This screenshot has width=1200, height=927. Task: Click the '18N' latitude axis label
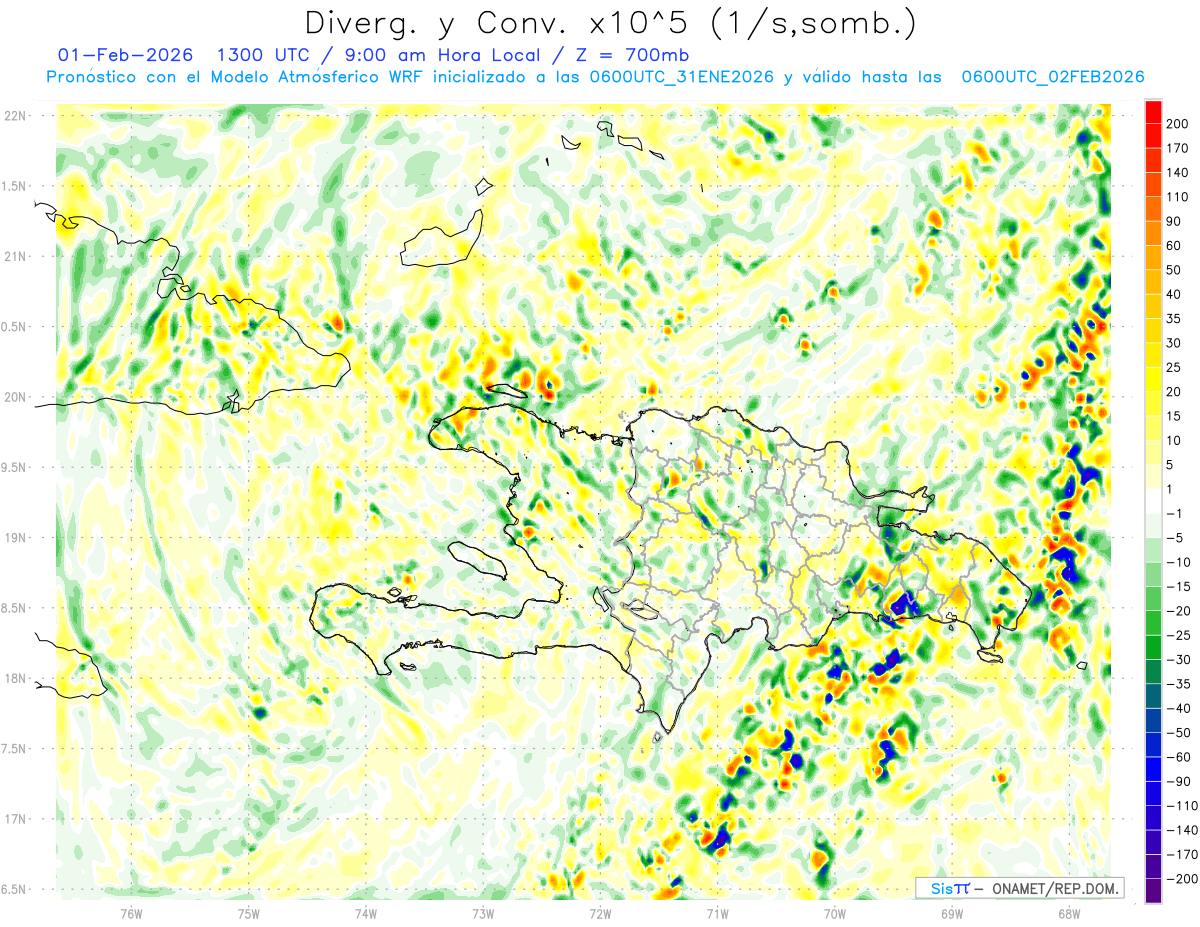click(16, 678)
